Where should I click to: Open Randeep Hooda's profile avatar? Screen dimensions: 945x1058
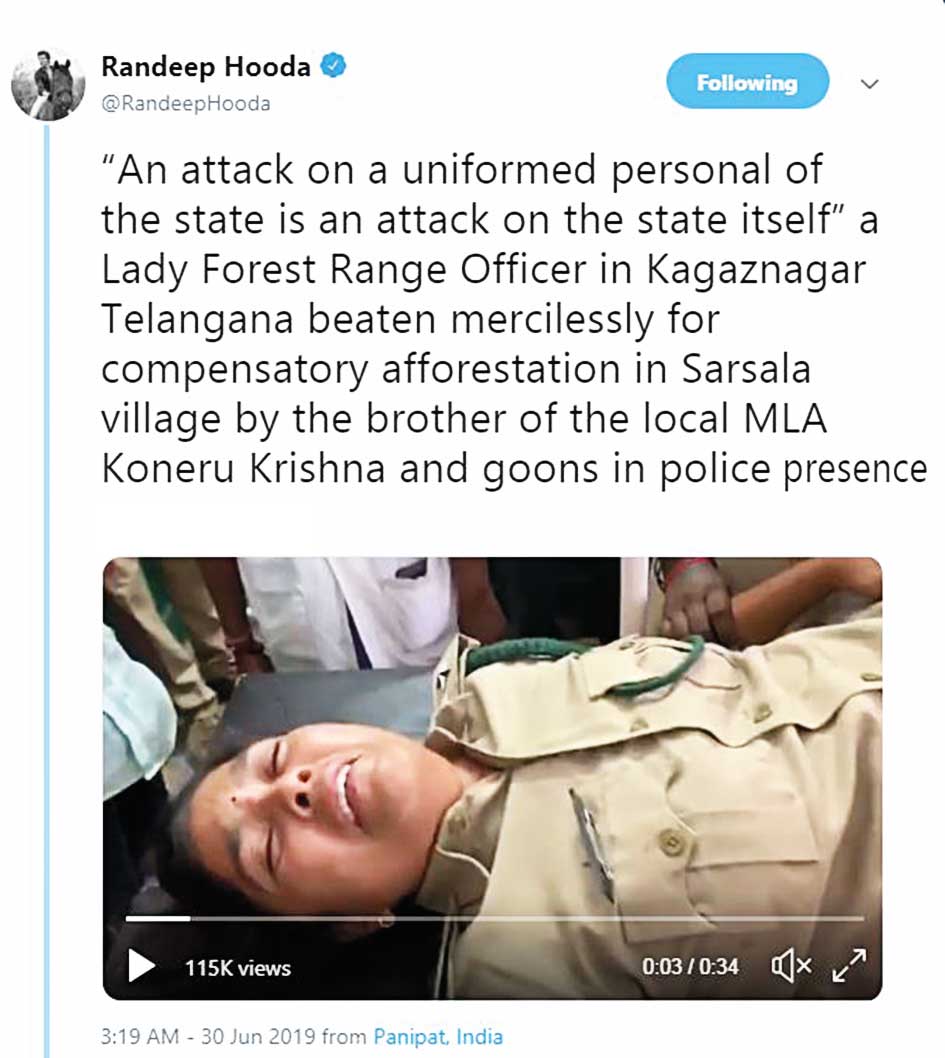48,84
